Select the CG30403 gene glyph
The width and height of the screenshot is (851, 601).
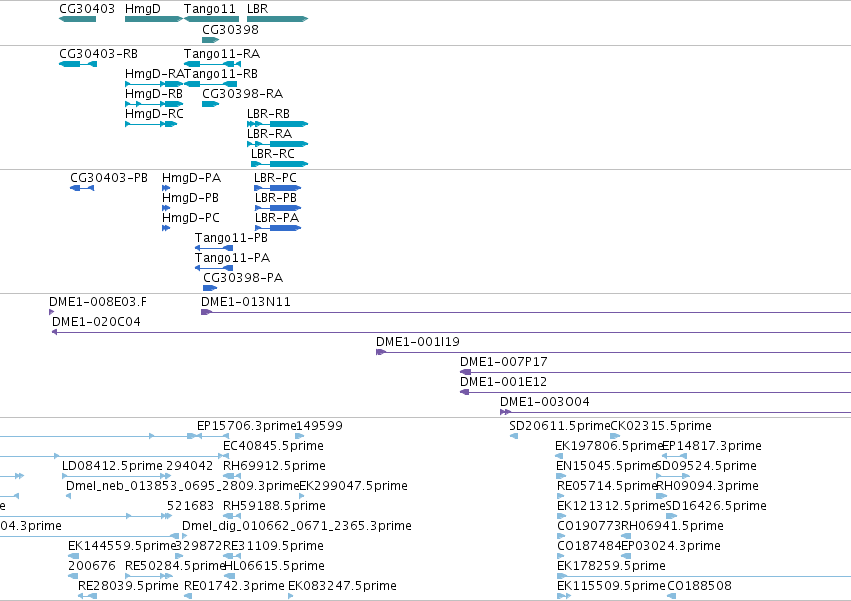tap(78, 19)
